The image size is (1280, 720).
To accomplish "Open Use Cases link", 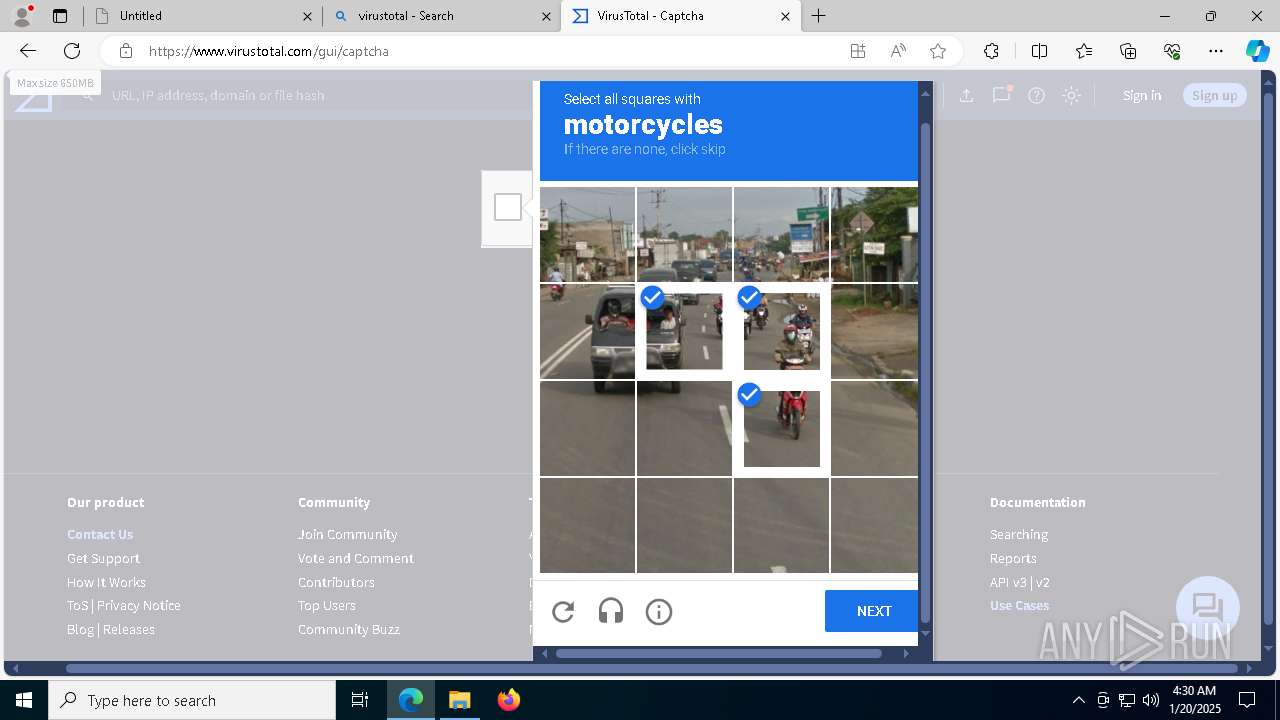I will (x=1019, y=605).
